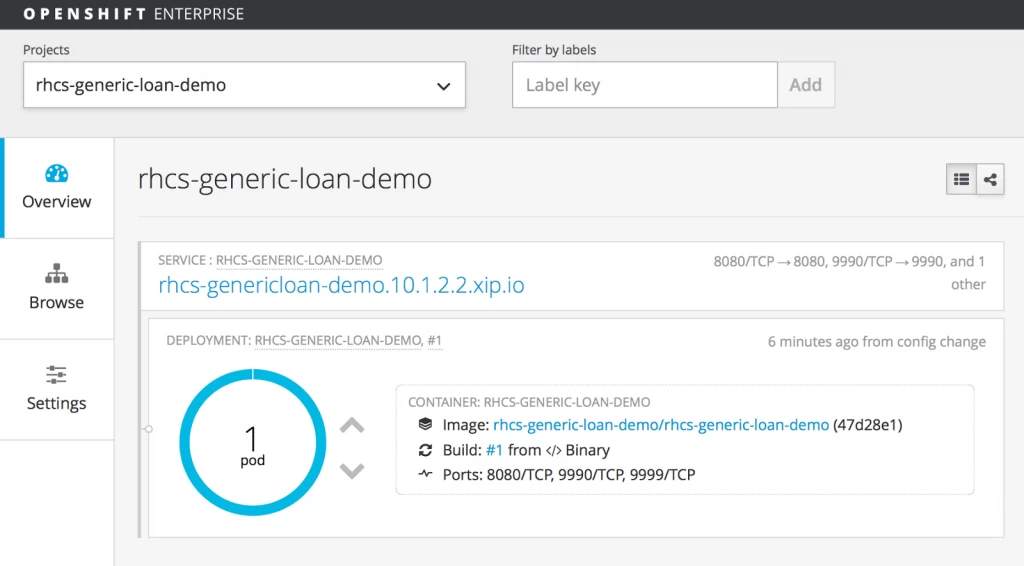Click the 'Filter by labels' caption
The width and height of the screenshot is (1024, 566).
click(554, 50)
